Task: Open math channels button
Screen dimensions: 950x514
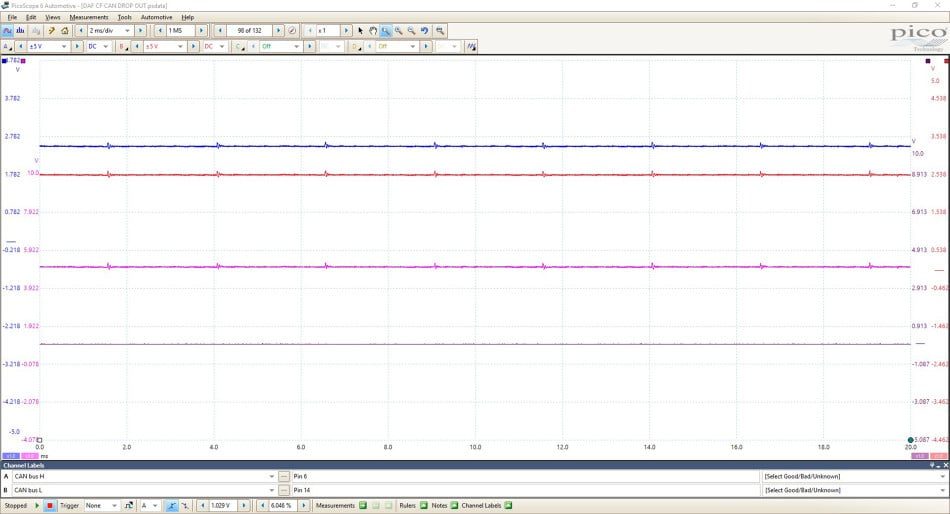Action: pyautogui.click(x=471, y=46)
